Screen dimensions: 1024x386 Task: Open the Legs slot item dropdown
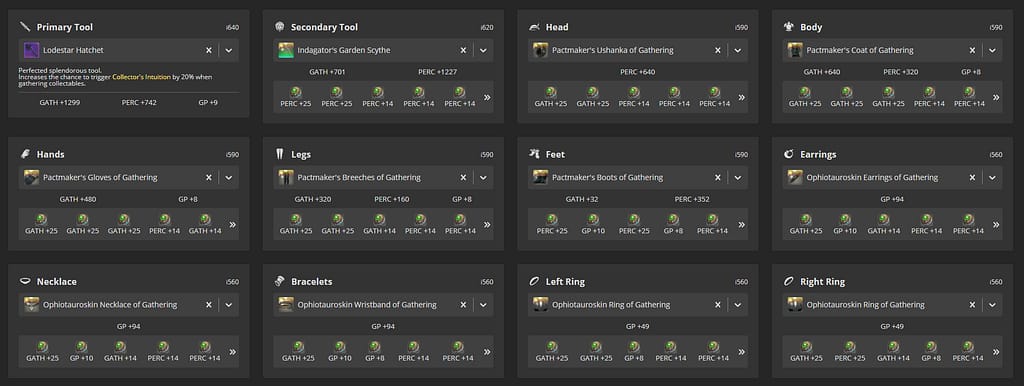point(483,178)
